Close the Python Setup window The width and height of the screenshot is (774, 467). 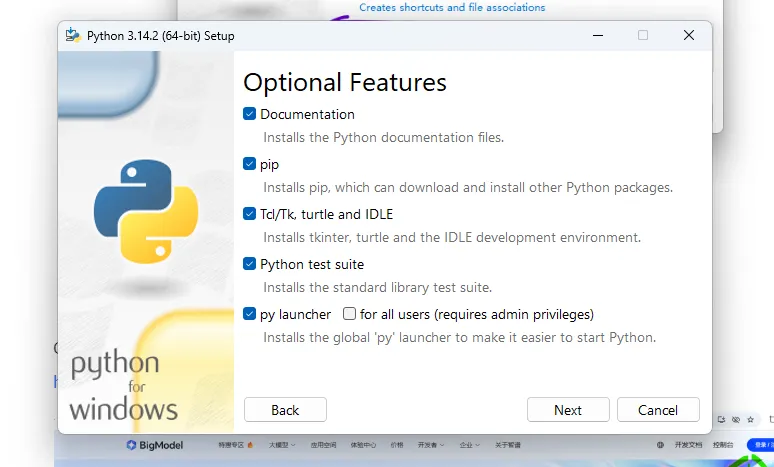[689, 35]
